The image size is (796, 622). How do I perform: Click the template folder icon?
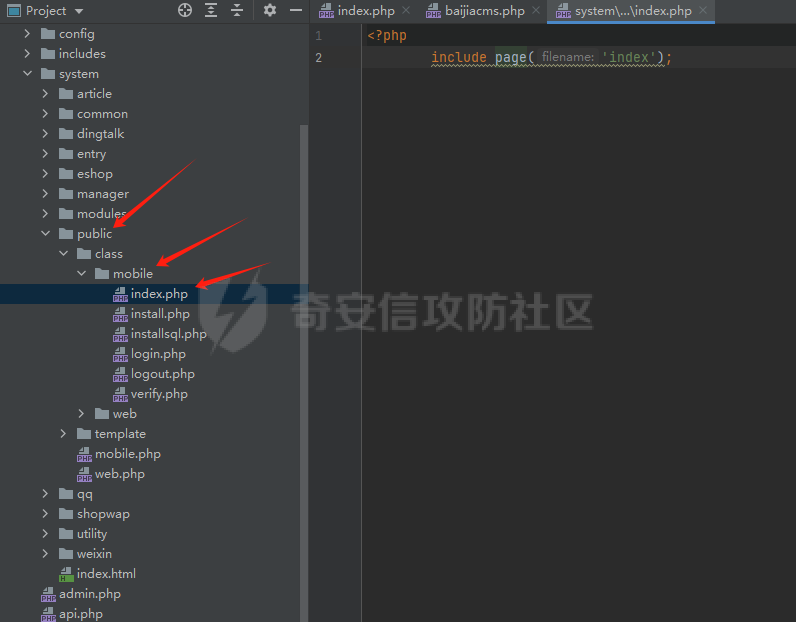coord(84,434)
